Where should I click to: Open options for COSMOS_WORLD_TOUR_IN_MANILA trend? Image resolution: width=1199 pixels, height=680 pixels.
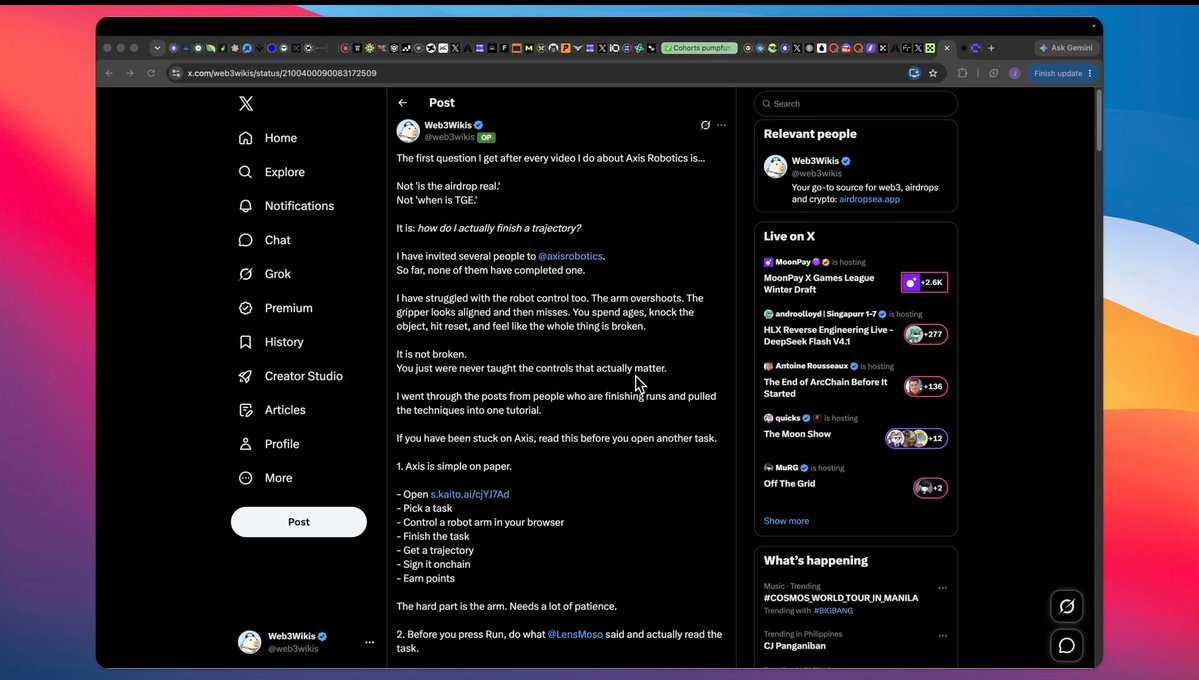point(943,588)
